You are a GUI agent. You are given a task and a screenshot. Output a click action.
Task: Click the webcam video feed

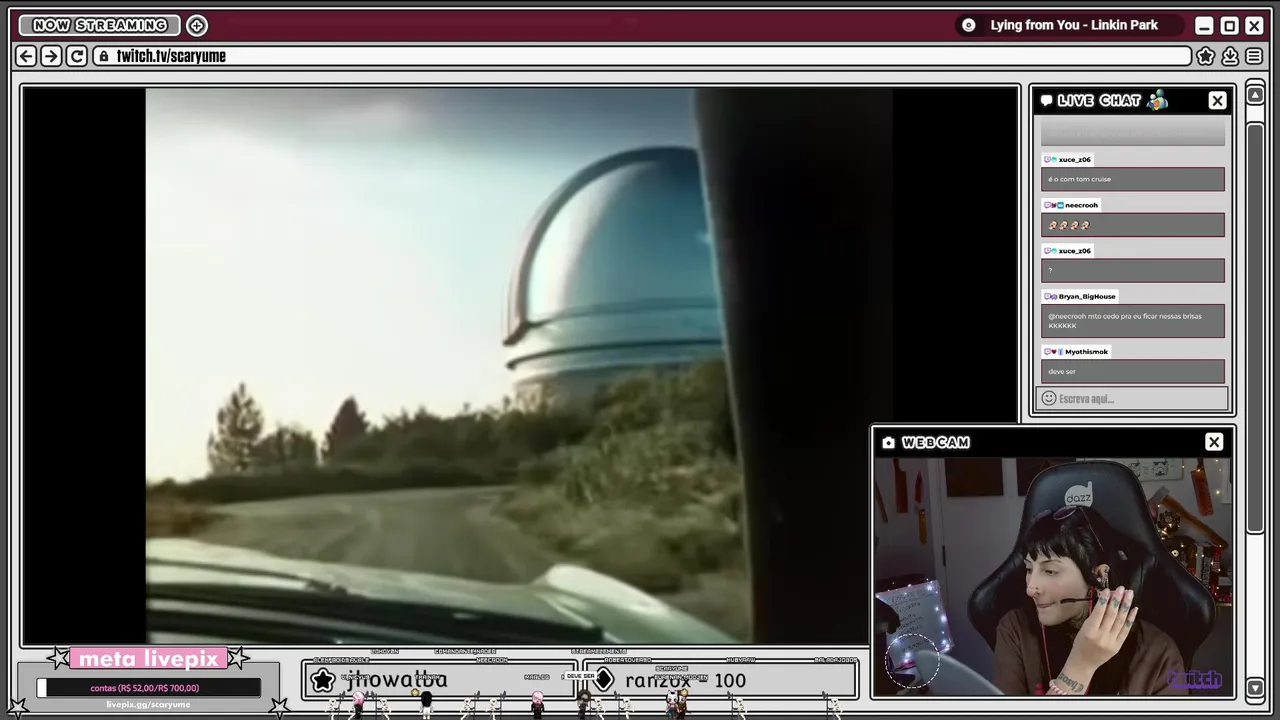click(x=1053, y=577)
